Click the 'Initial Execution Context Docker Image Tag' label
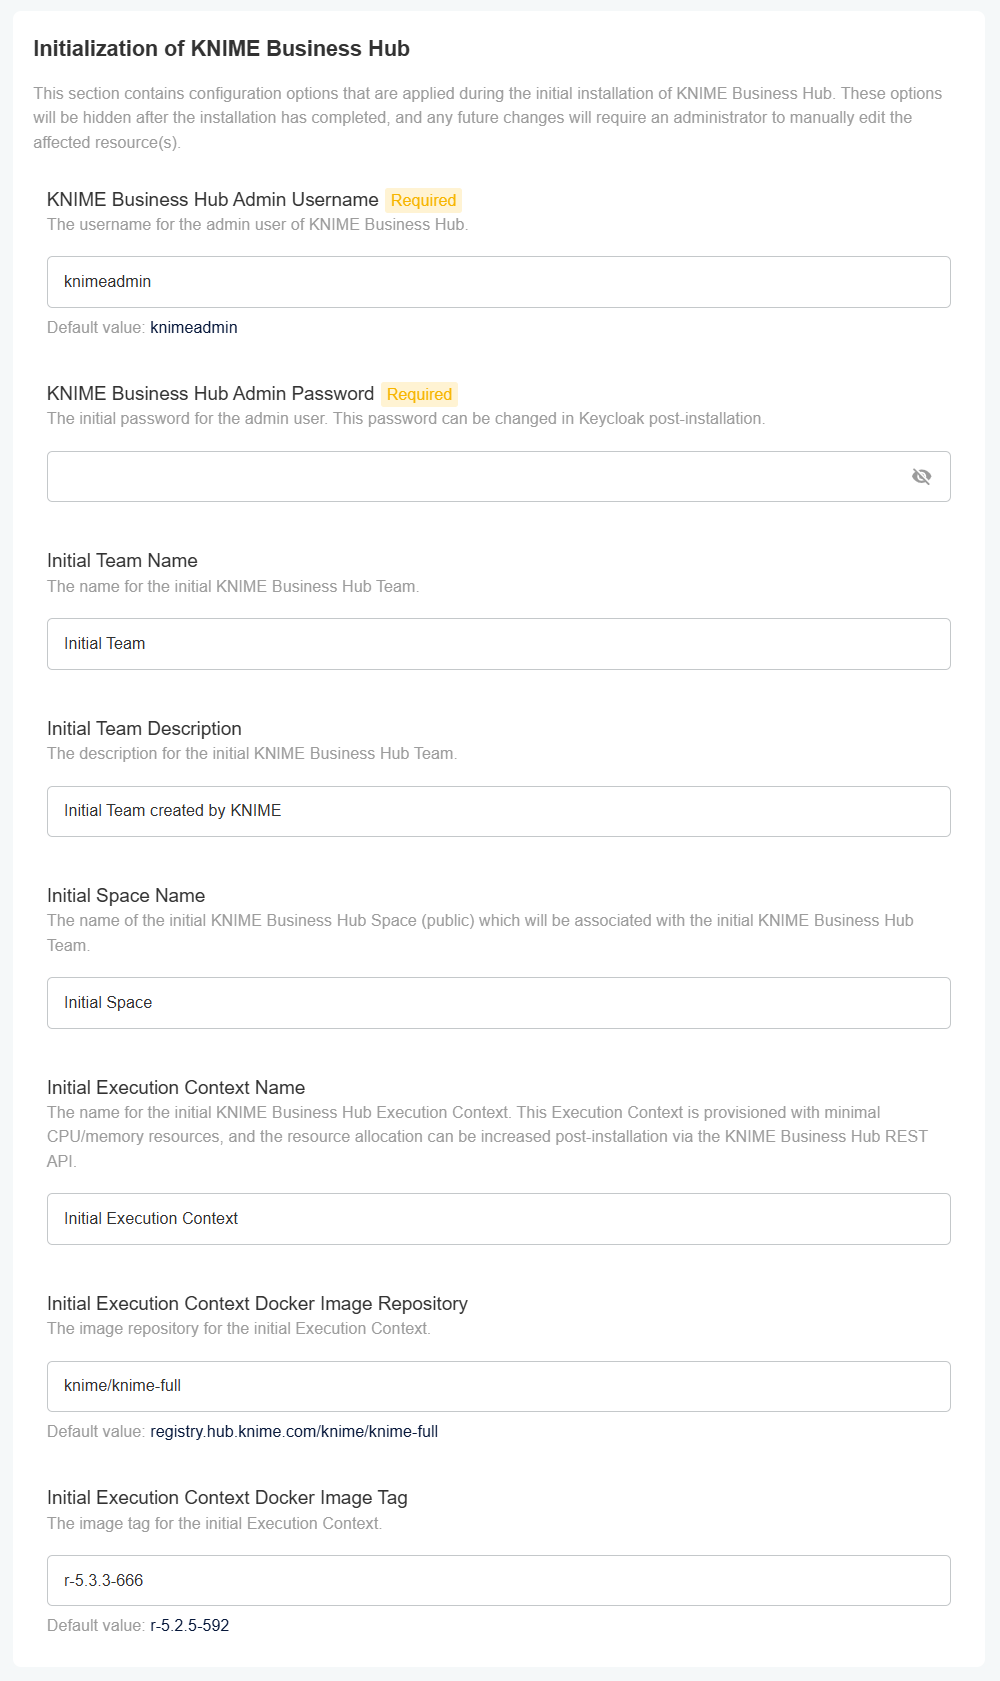Viewport: 1000px width, 1681px height. 227,1498
